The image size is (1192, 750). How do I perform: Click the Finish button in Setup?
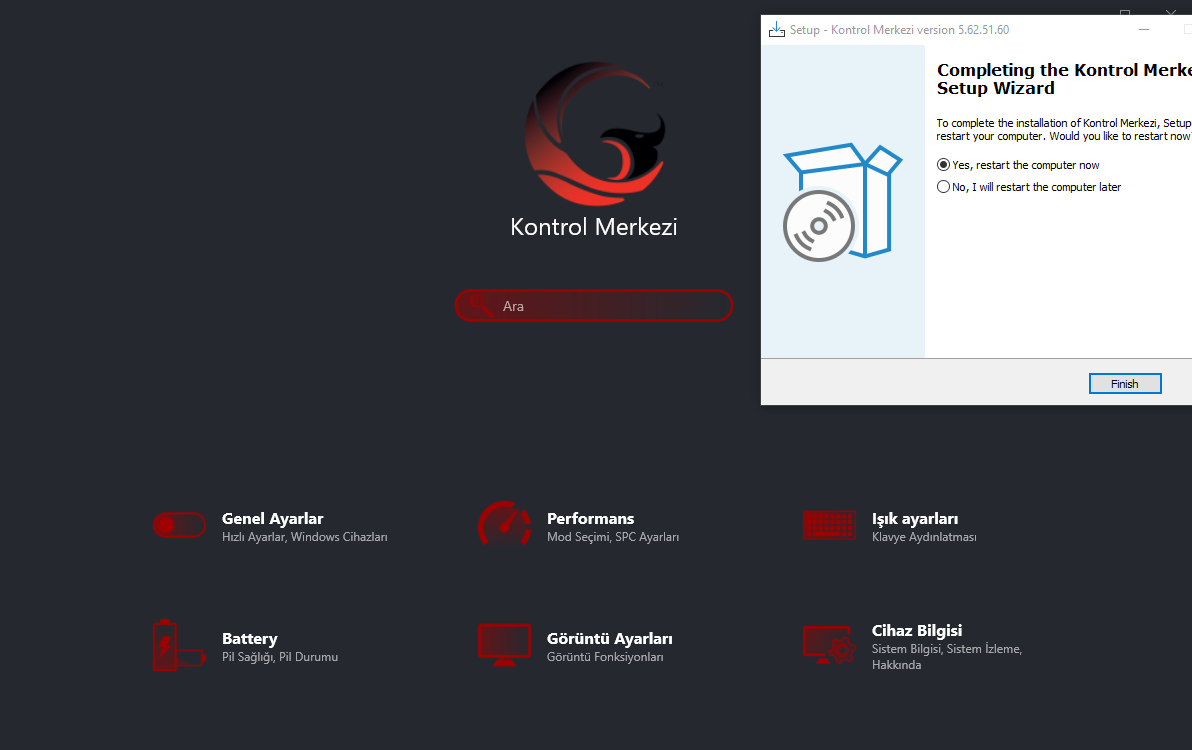click(x=1125, y=384)
